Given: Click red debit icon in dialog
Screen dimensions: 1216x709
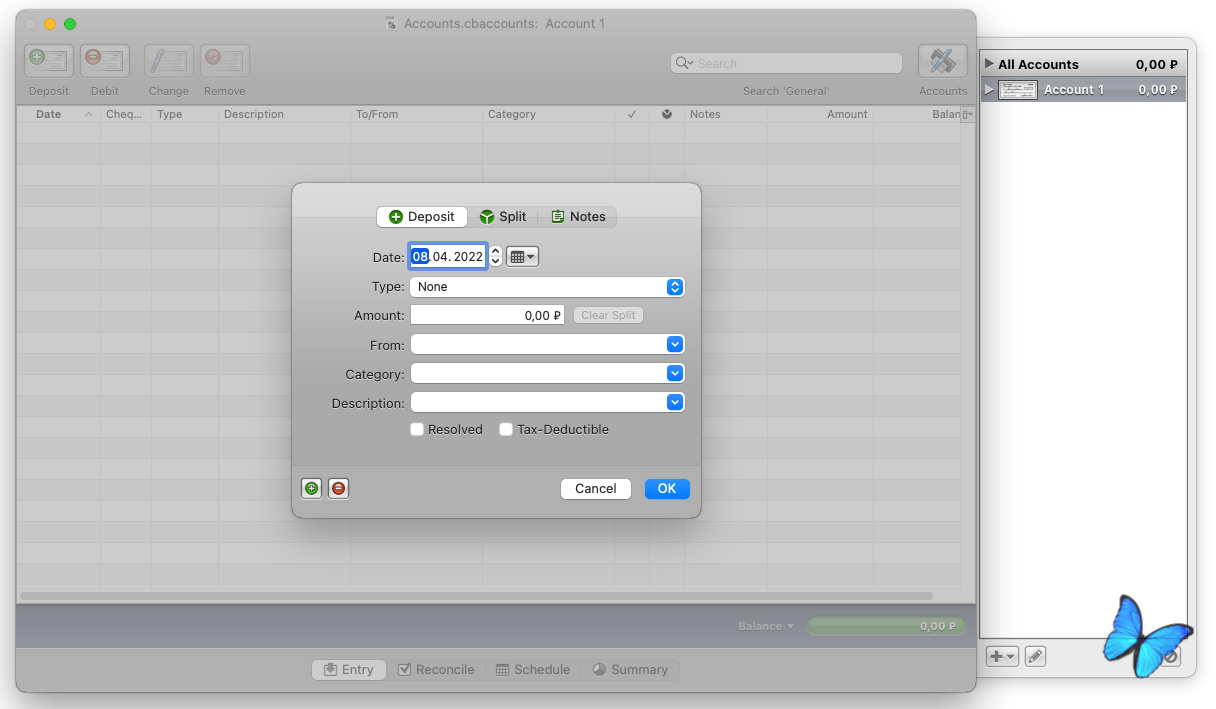Looking at the screenshot, I should [x=339, y=489].
